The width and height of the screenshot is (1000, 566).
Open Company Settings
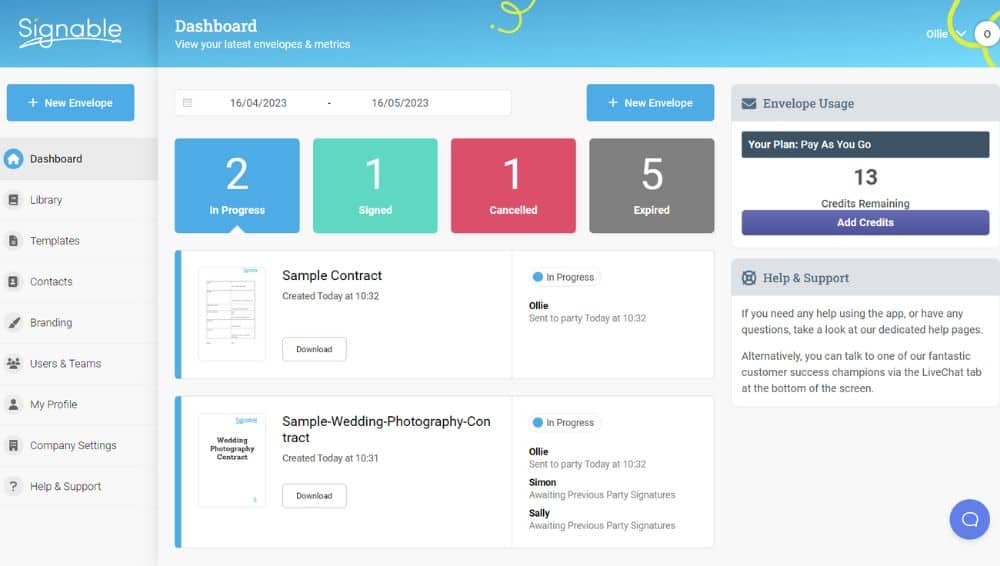pos(78,445)
